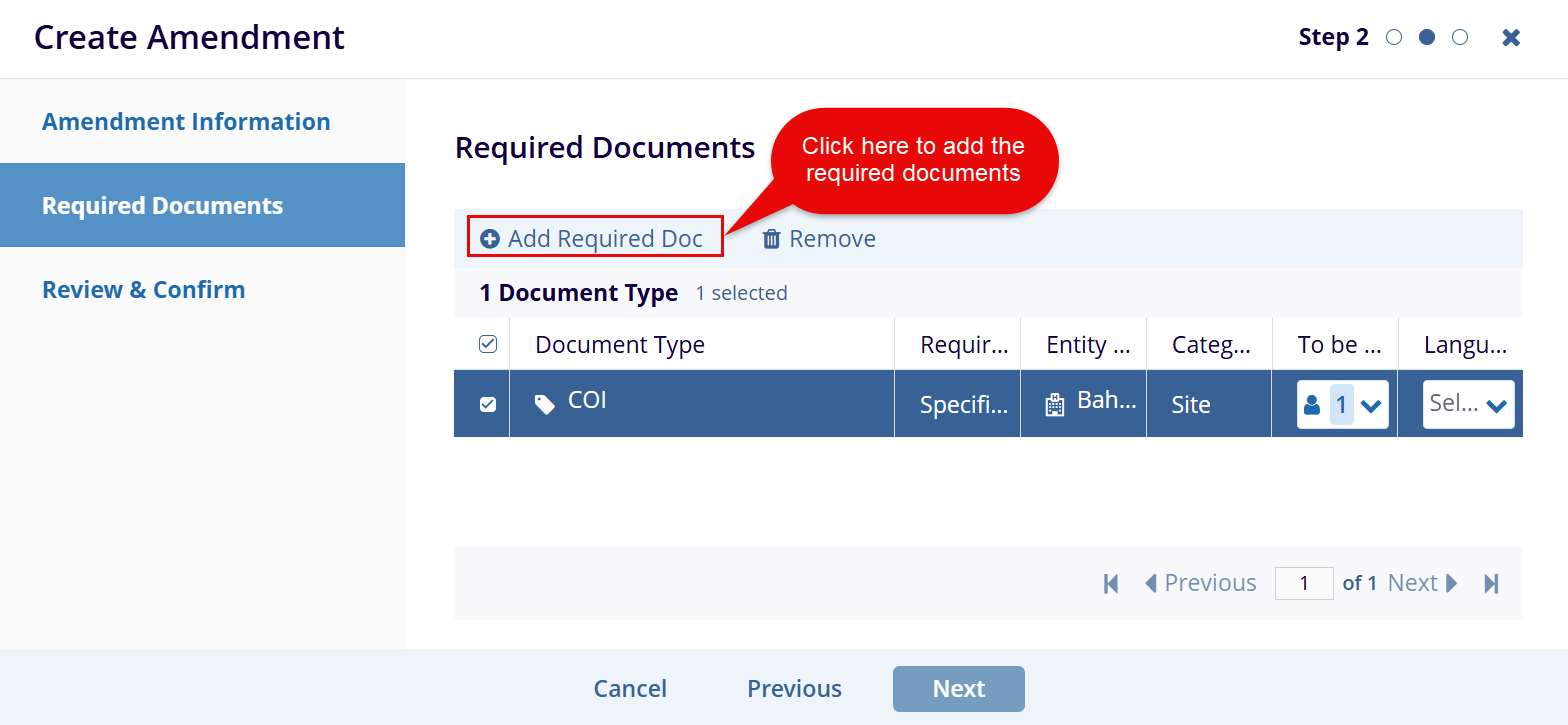Click the trash icon to remove document
This screenshot has height=725, width=1568.
[x=771, y=239]
